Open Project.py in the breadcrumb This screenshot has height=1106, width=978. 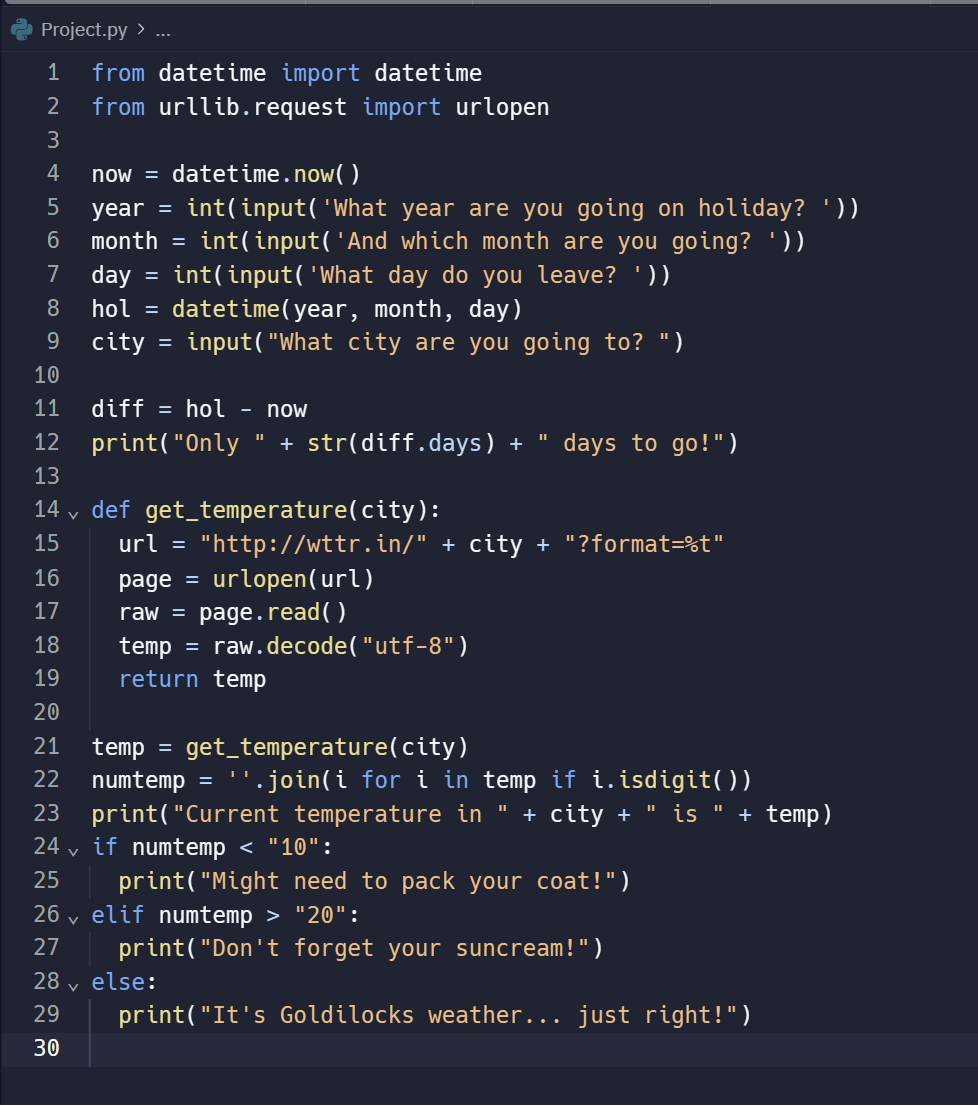click(84, 30)
